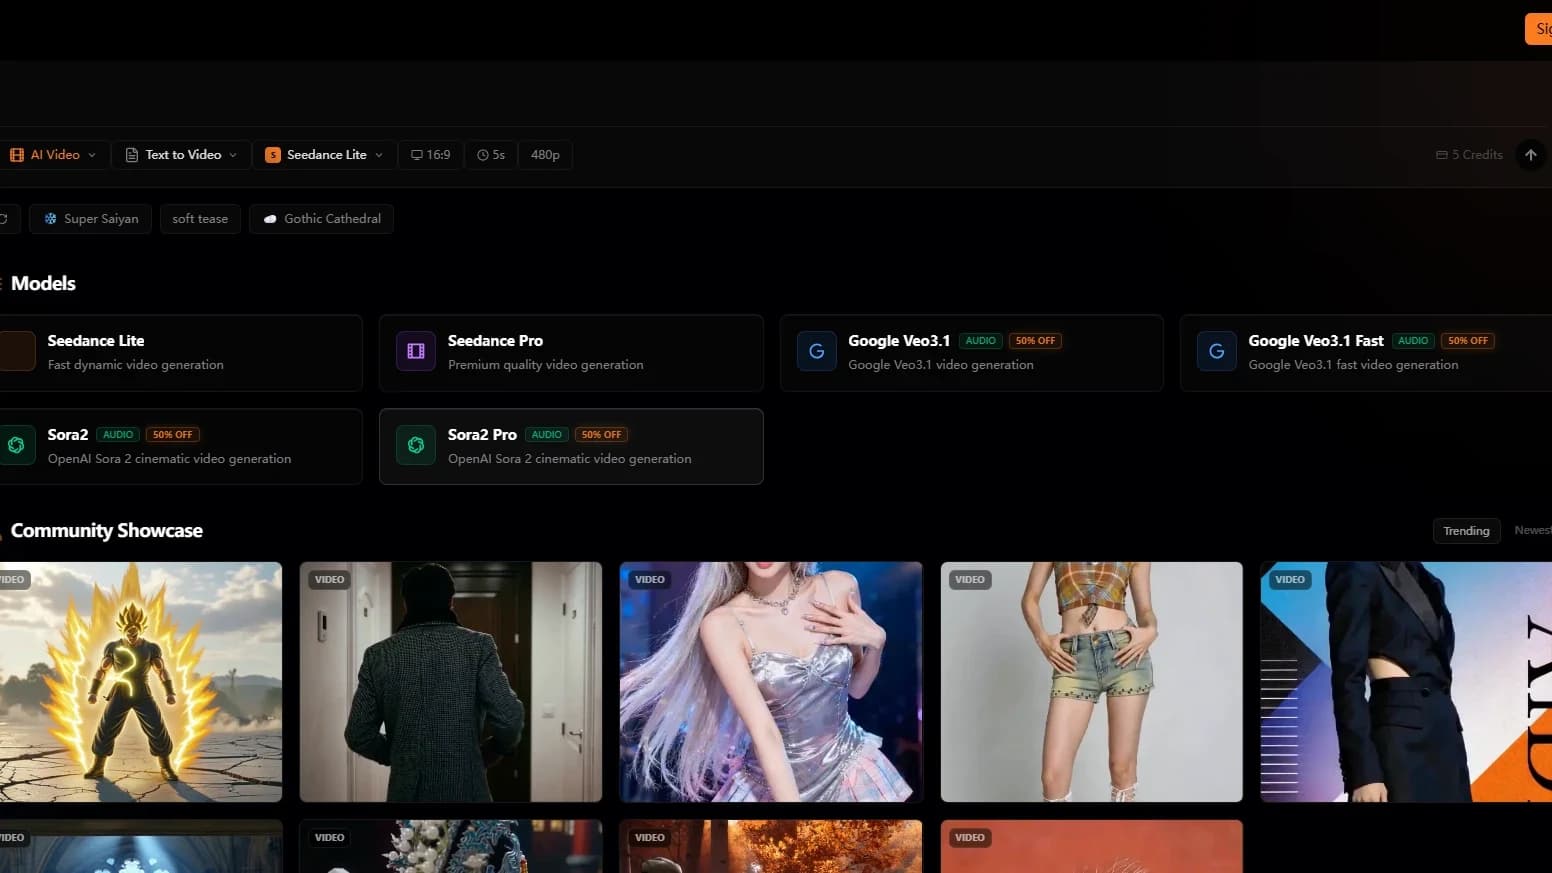Select the 480p resolution option
Viewport: 1552px width, 873px height.
click(x=544, y=154)
